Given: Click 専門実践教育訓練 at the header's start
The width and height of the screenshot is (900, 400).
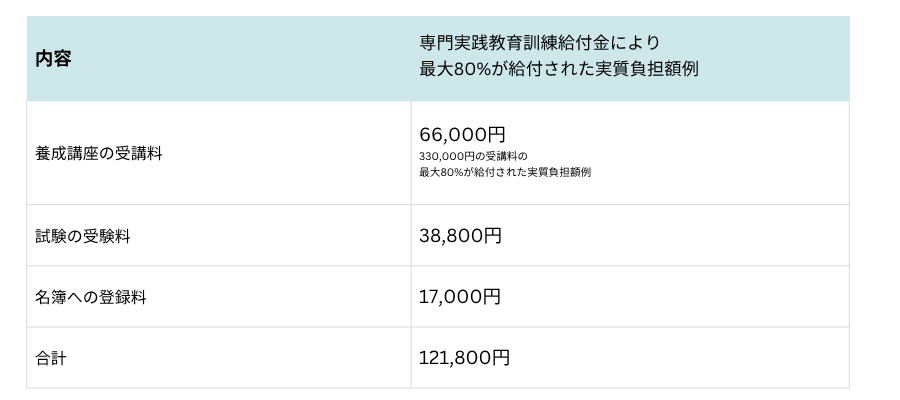Looking at the screenshot, I should (488, 45).
